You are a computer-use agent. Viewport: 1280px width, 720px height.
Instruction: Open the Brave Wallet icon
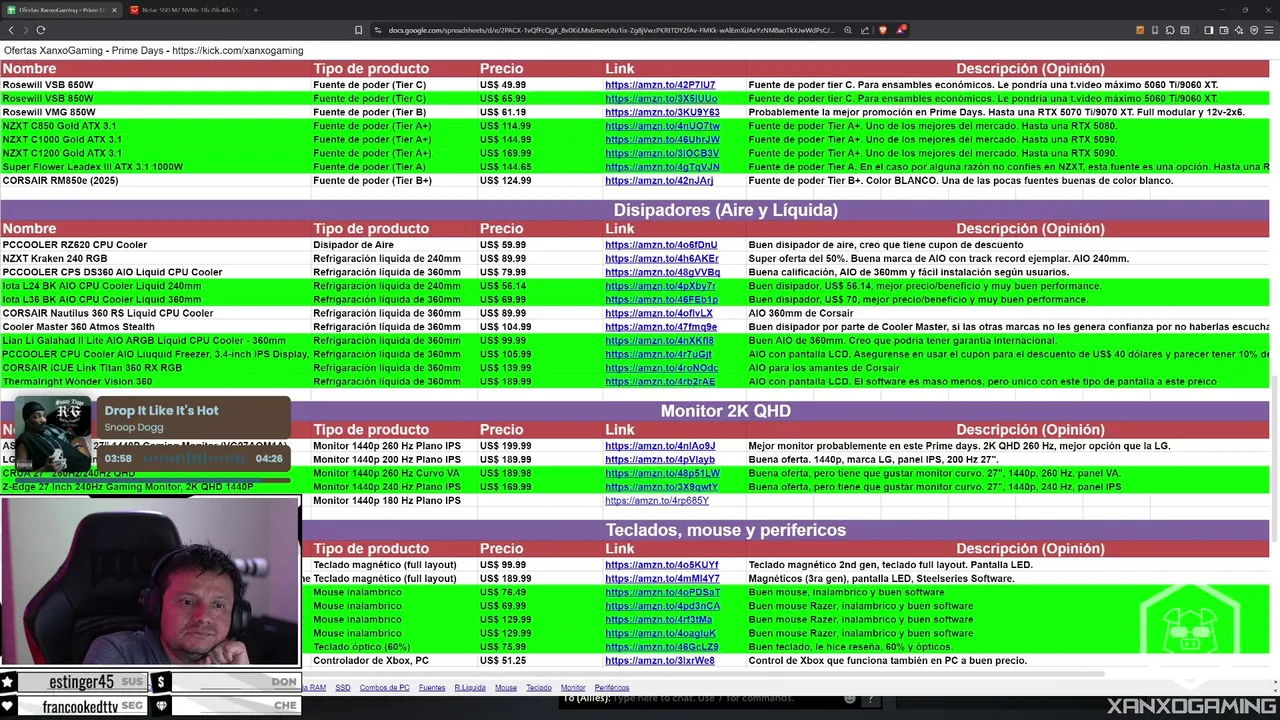coord(1223,30)
